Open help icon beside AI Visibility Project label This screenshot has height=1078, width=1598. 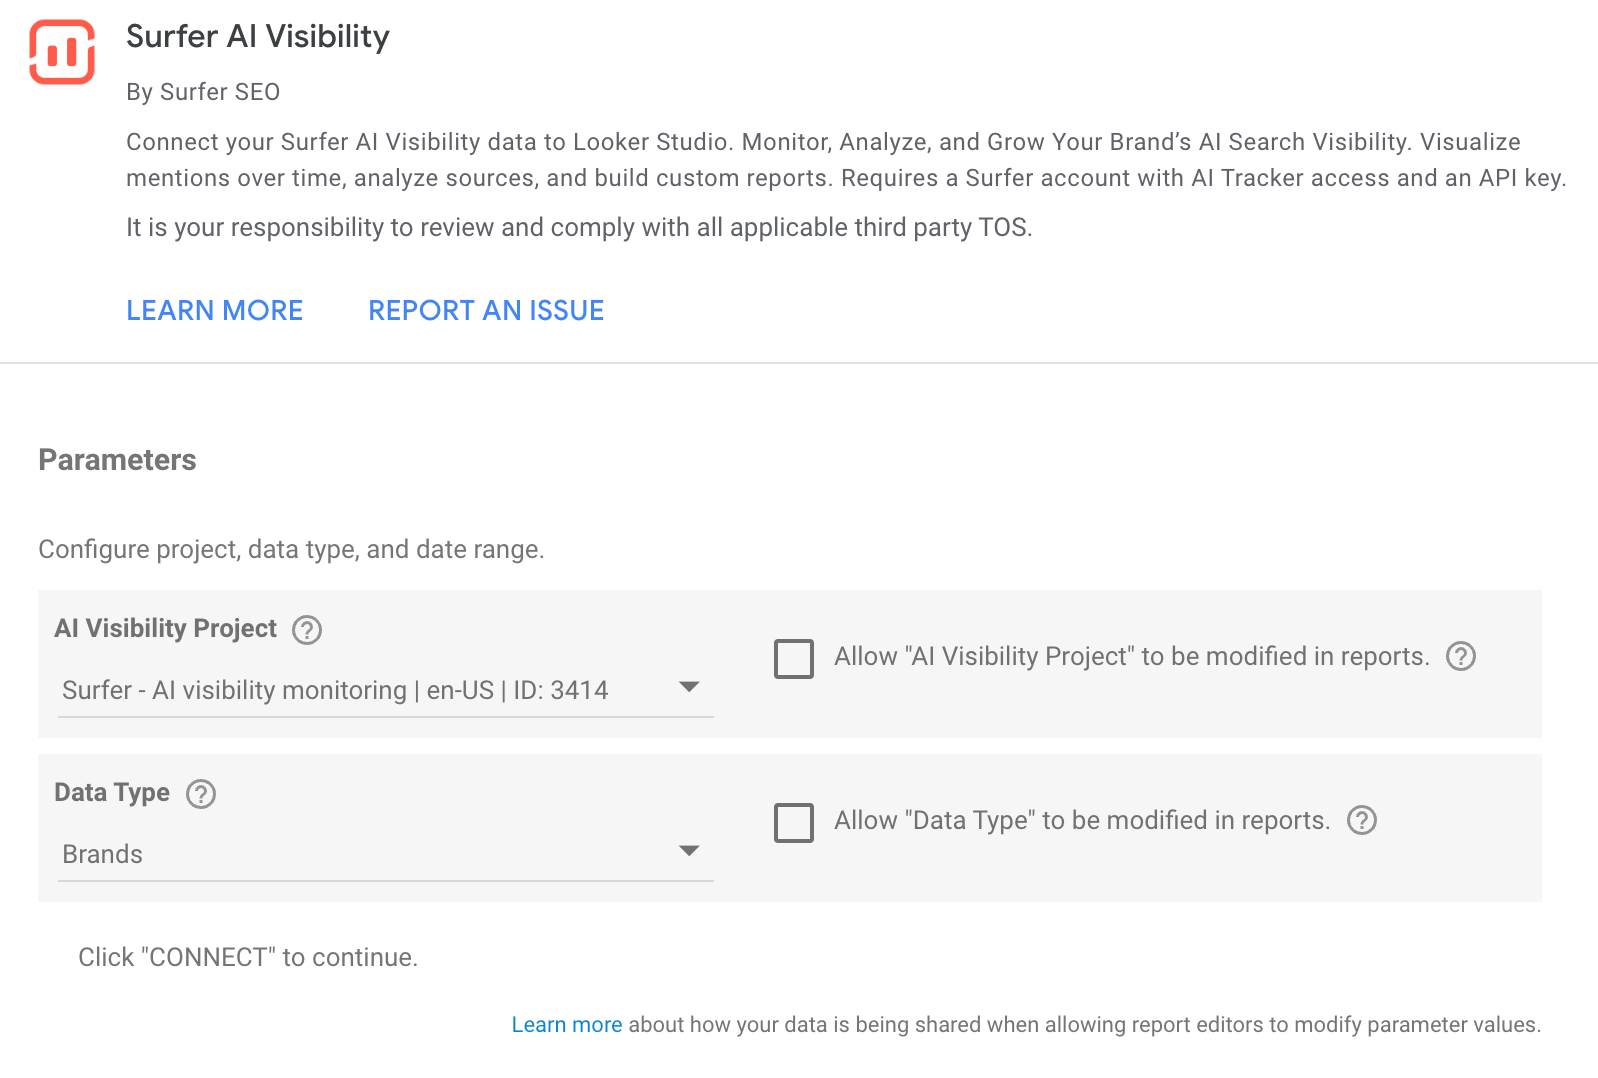306,630
